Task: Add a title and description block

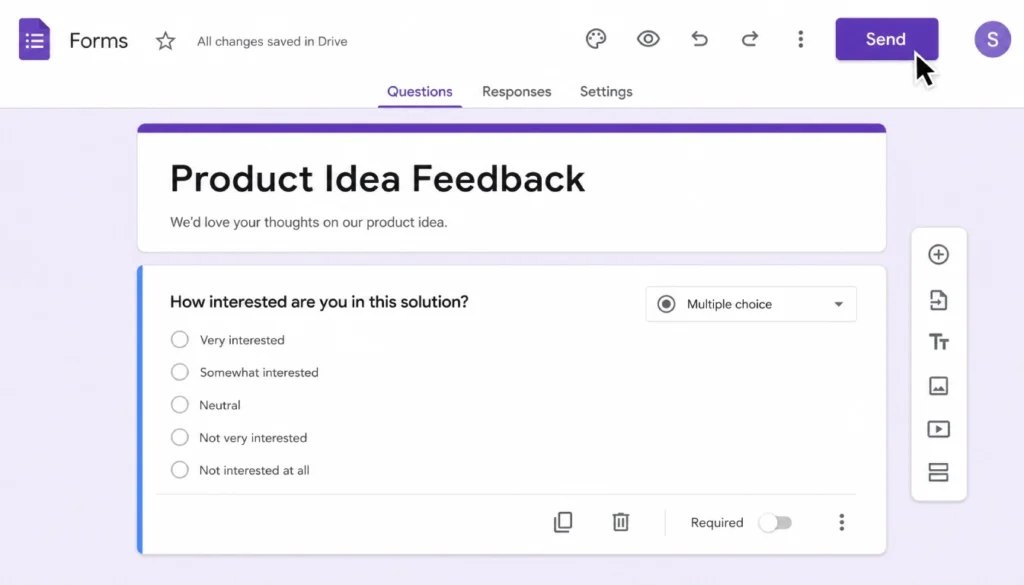Action: click(x=938, y=342)
